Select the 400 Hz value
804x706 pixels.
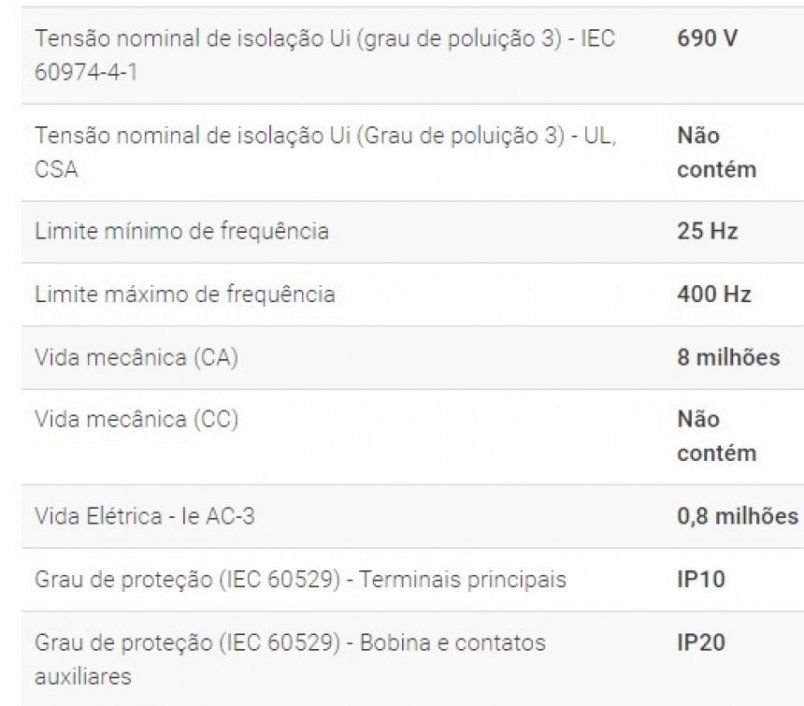713,295
